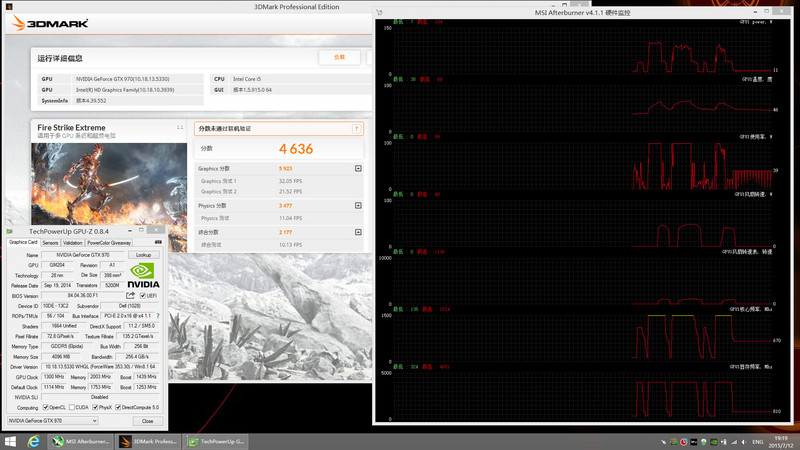Click the Memory Size 4096 MB field

coord(62,357)
